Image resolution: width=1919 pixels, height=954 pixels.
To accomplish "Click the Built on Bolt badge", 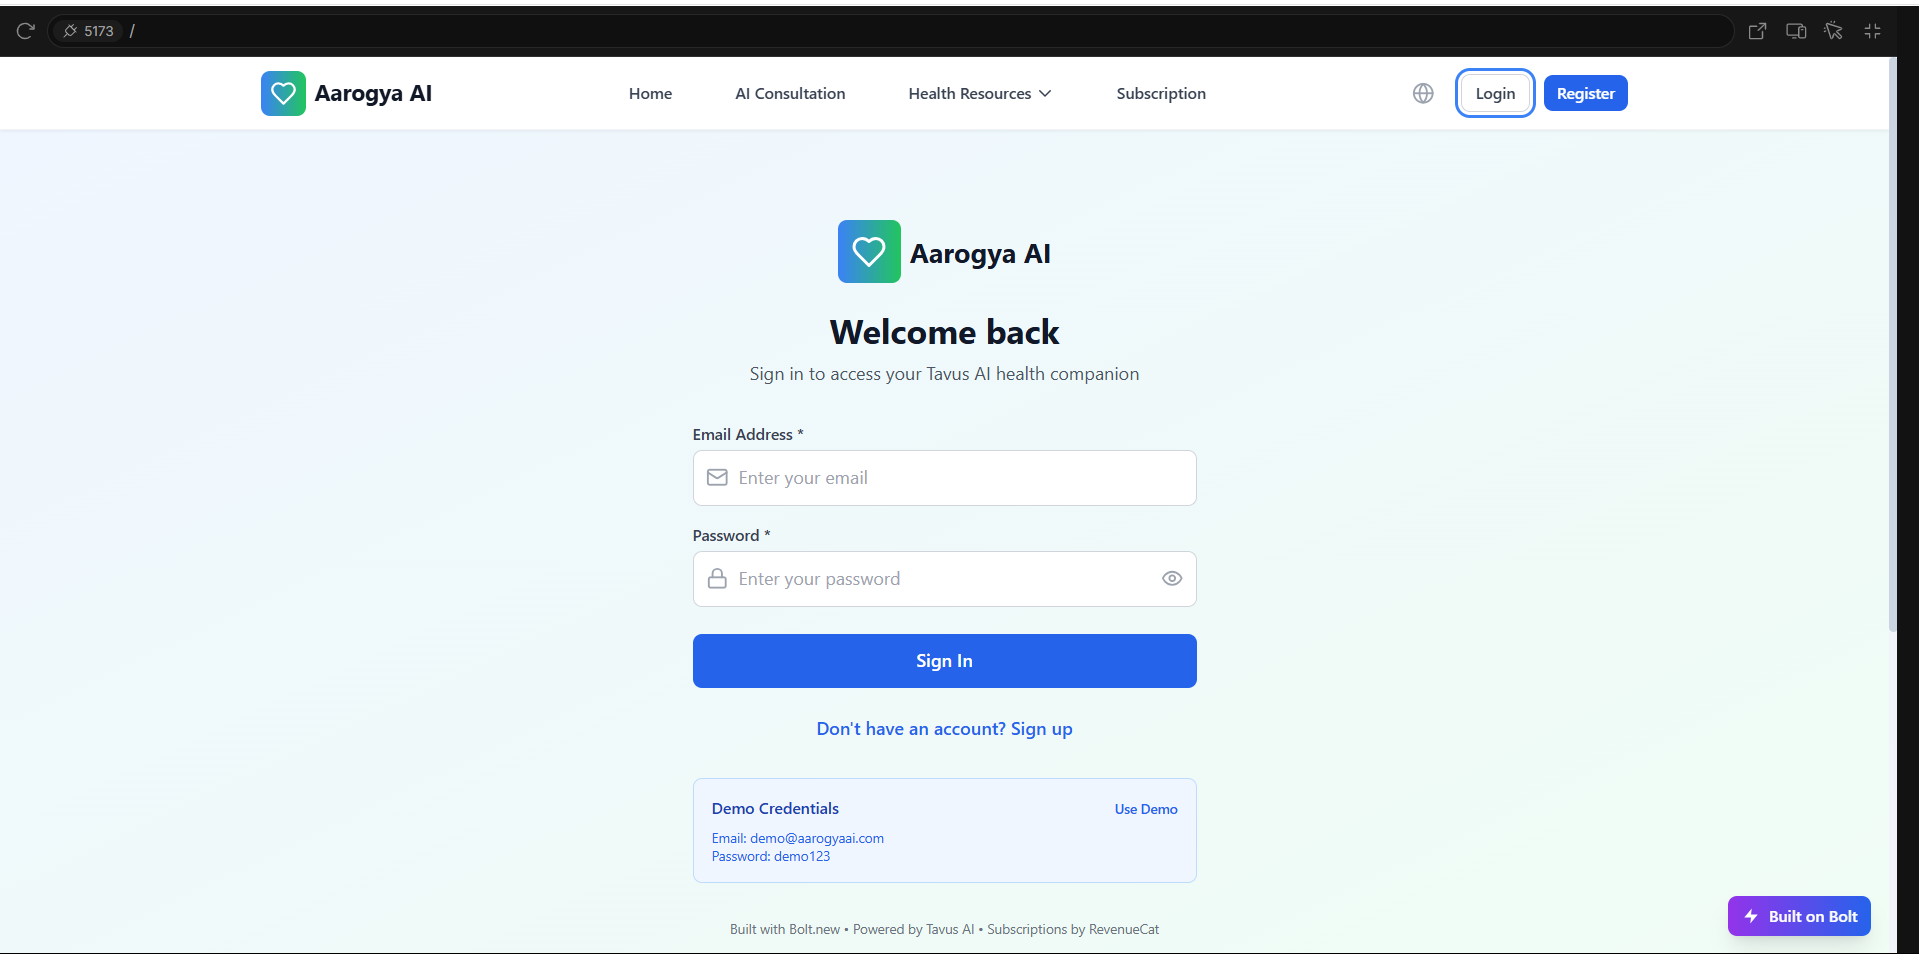I will 1799,916.
